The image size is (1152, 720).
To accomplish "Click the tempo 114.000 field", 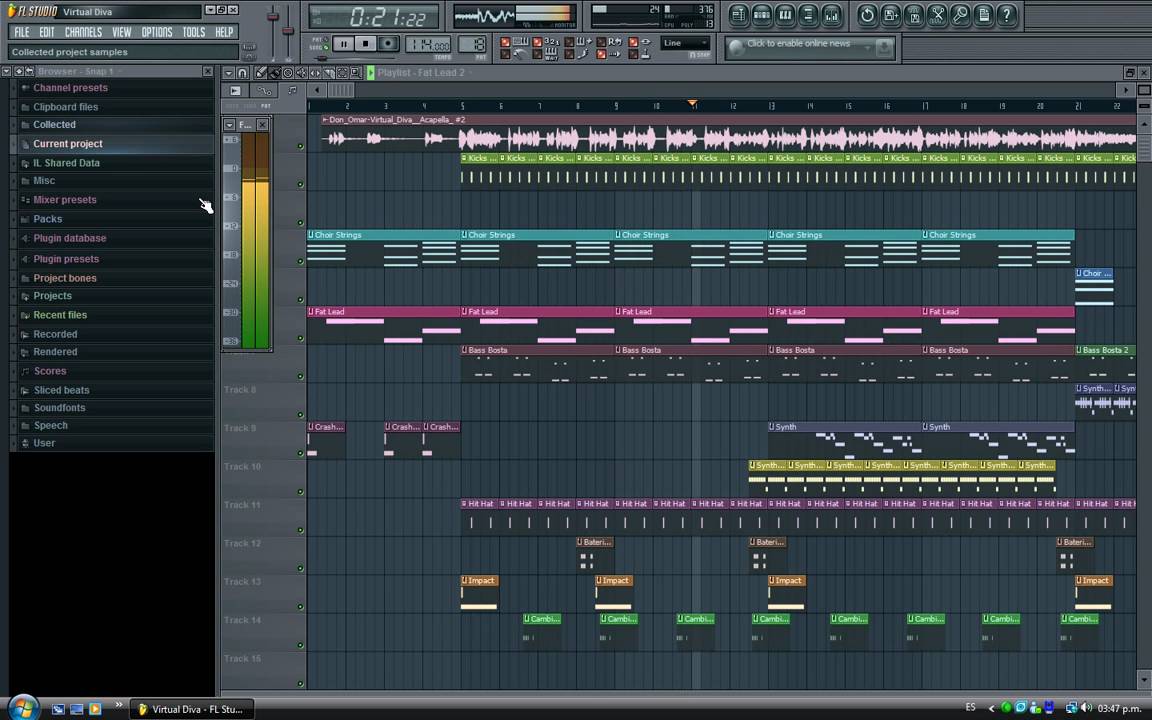I will (x=428, y=45).
